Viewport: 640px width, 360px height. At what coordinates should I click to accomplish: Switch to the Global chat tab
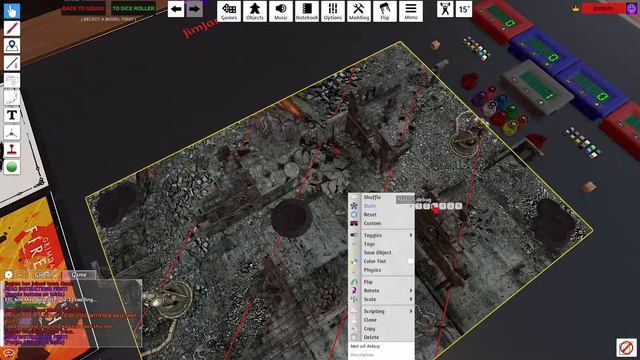click(44, 275)
